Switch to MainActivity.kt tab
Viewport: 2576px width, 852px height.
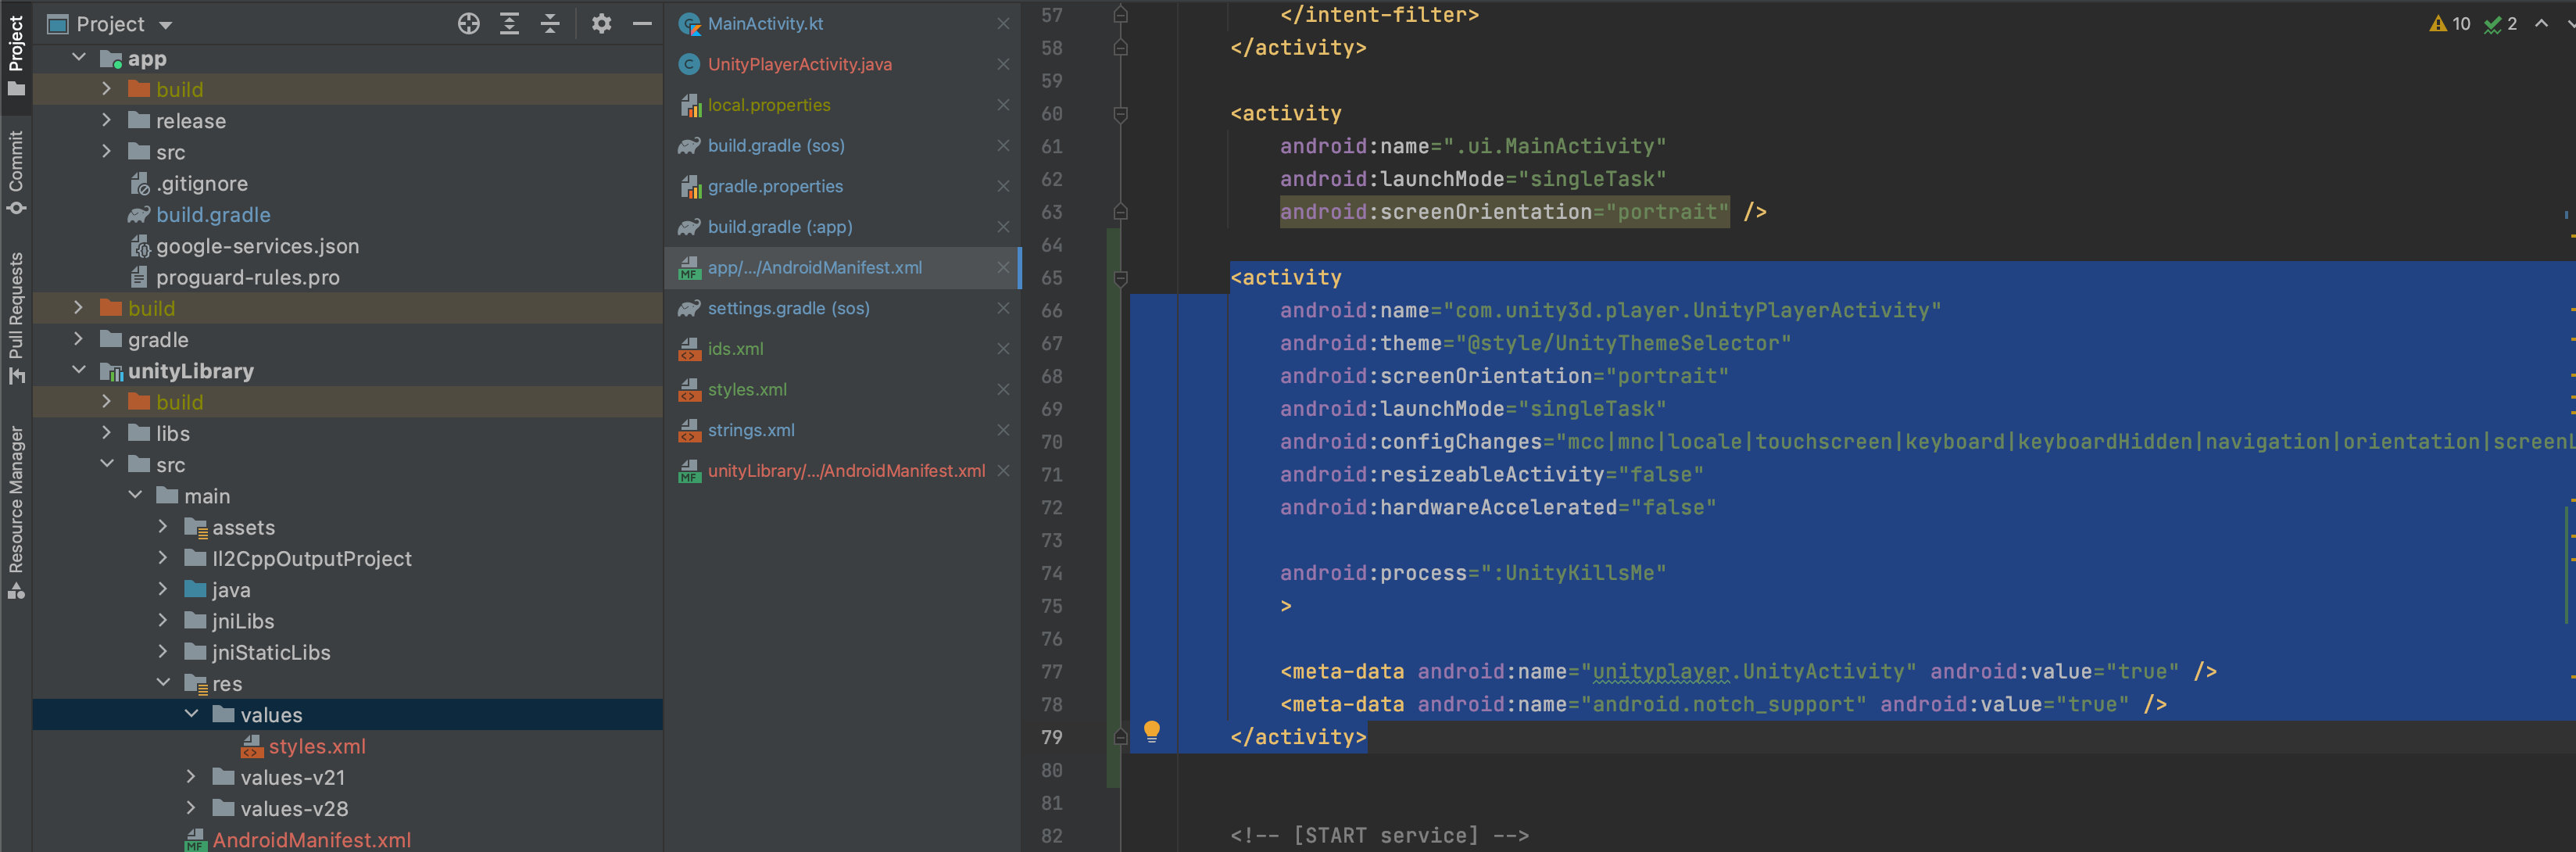point(765,24)
